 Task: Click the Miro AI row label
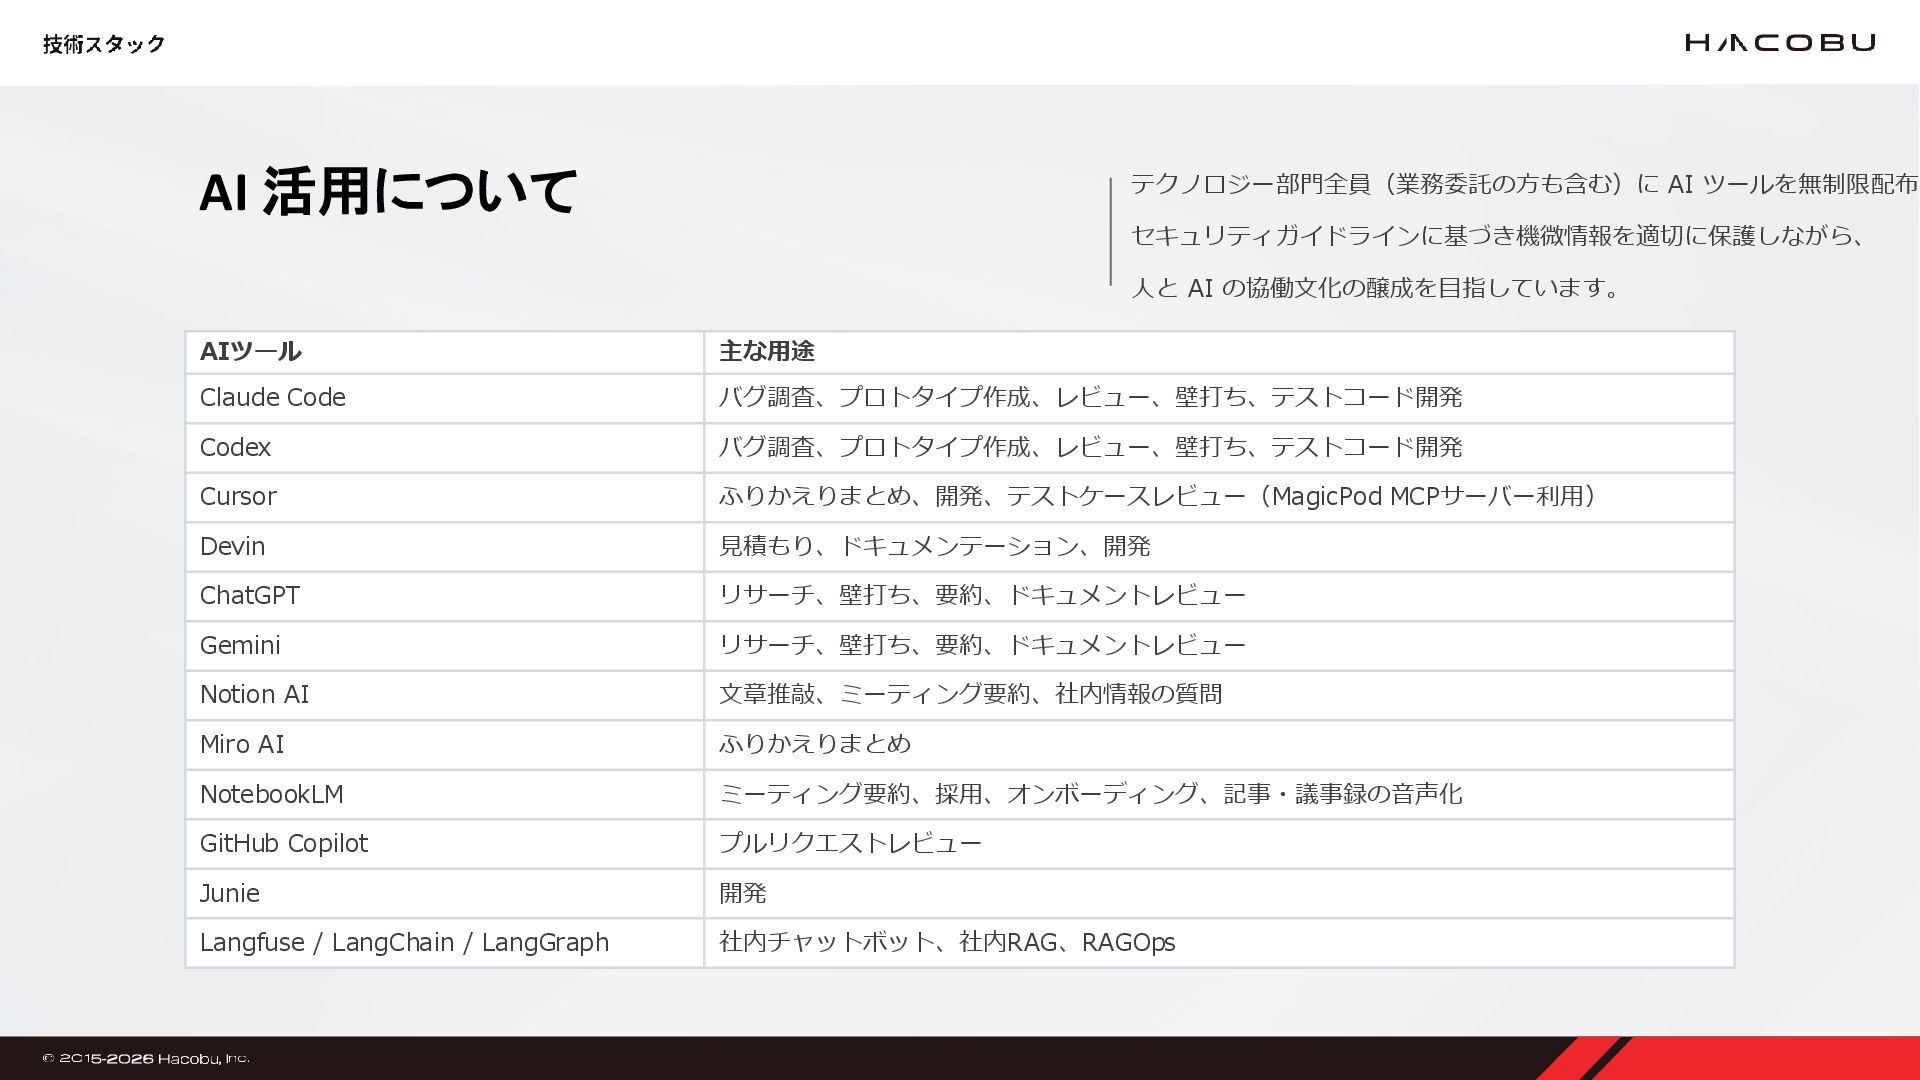(x=242, y=745)
